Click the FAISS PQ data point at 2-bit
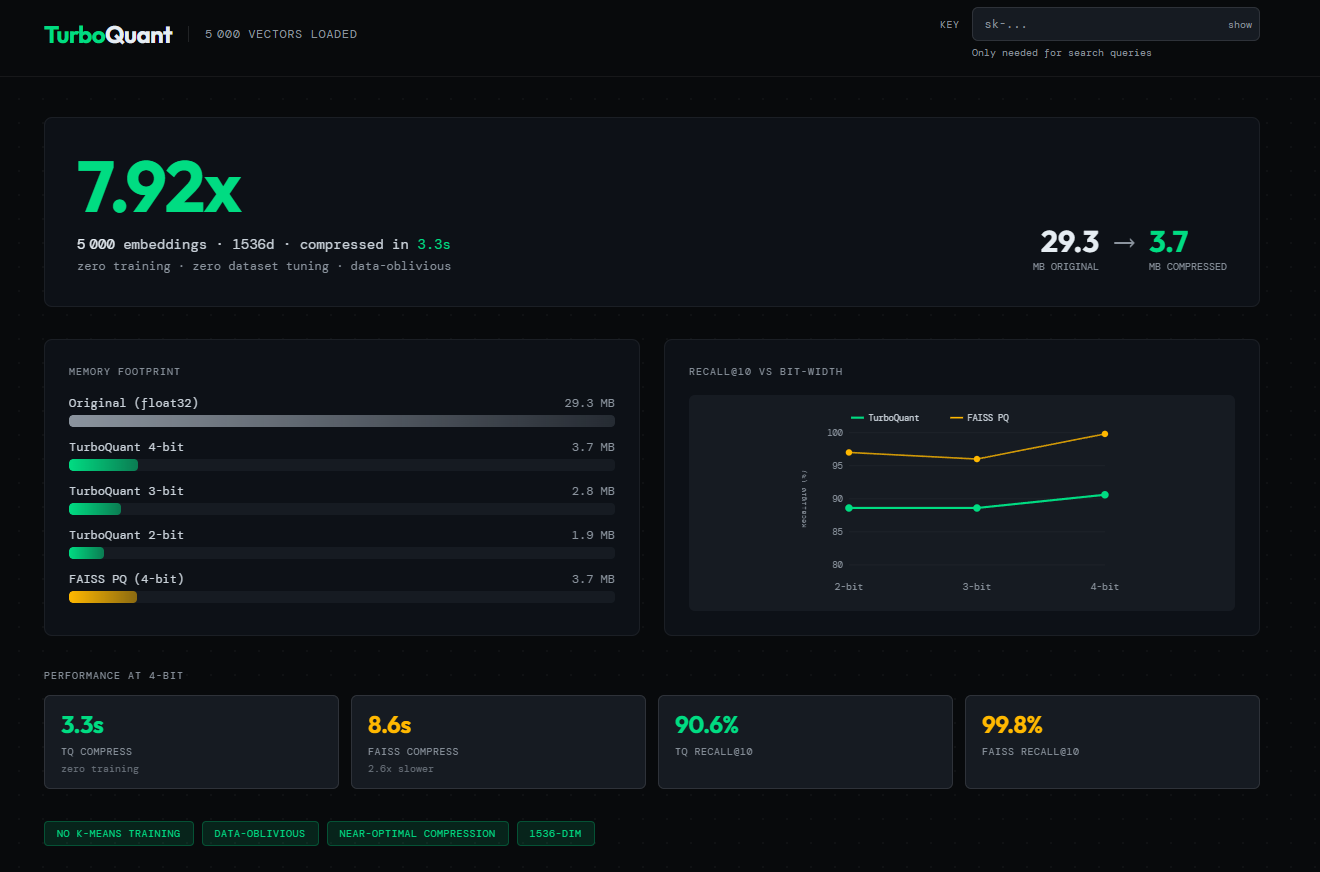Image resolution: width=1320 pixels, height=872 pixels. coord(849,452)
